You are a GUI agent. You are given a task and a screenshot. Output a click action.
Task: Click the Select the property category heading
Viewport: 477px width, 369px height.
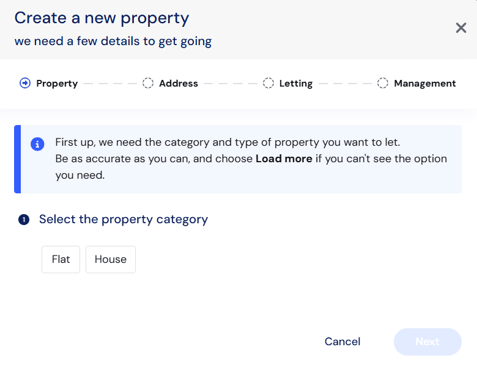pos(123,219)
